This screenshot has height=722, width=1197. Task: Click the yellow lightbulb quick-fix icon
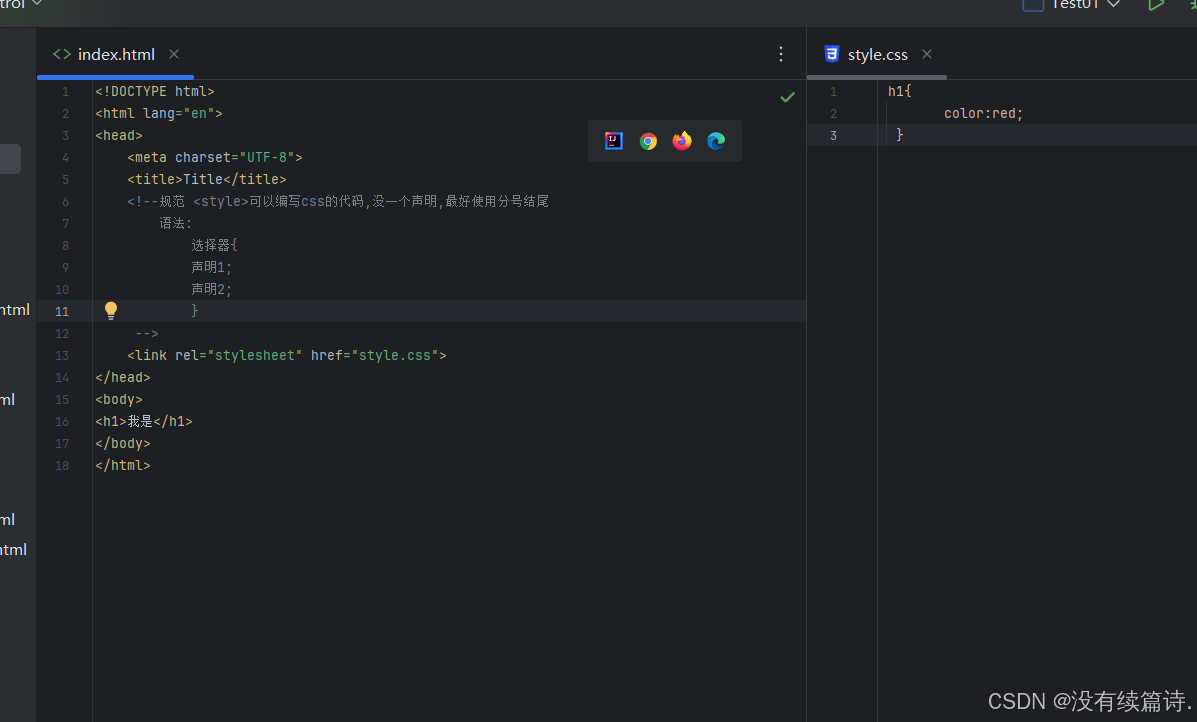[x=111, y=310]
